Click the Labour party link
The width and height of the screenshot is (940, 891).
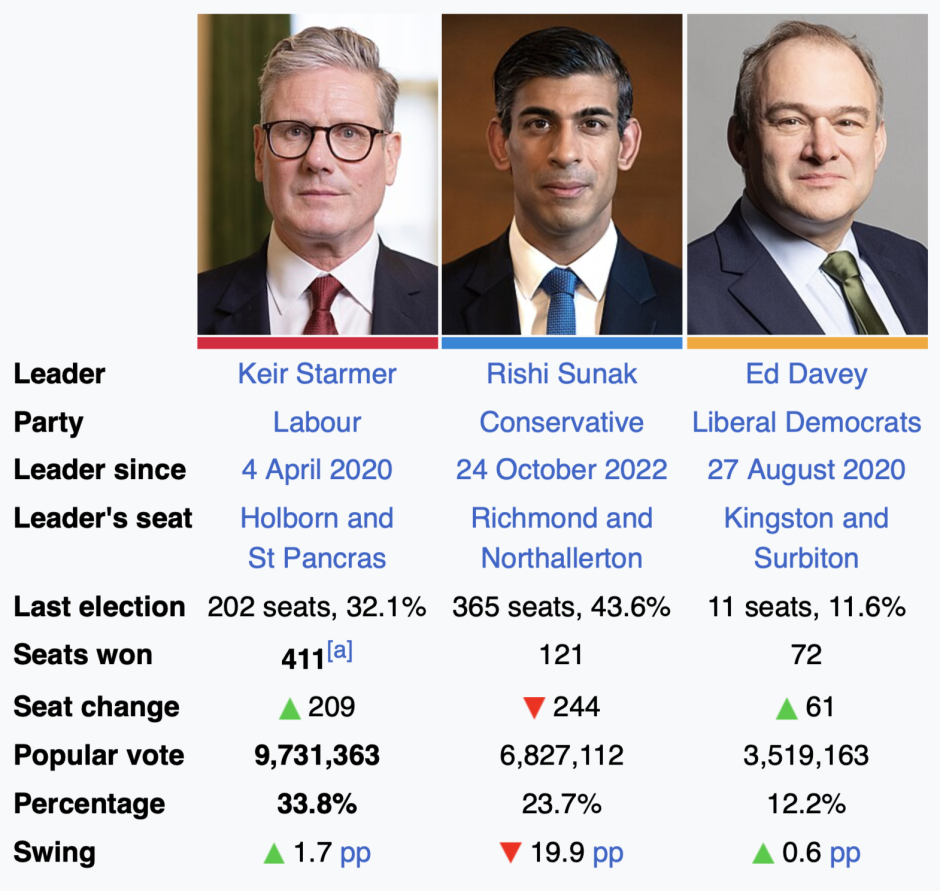click(x=317, y=422)
